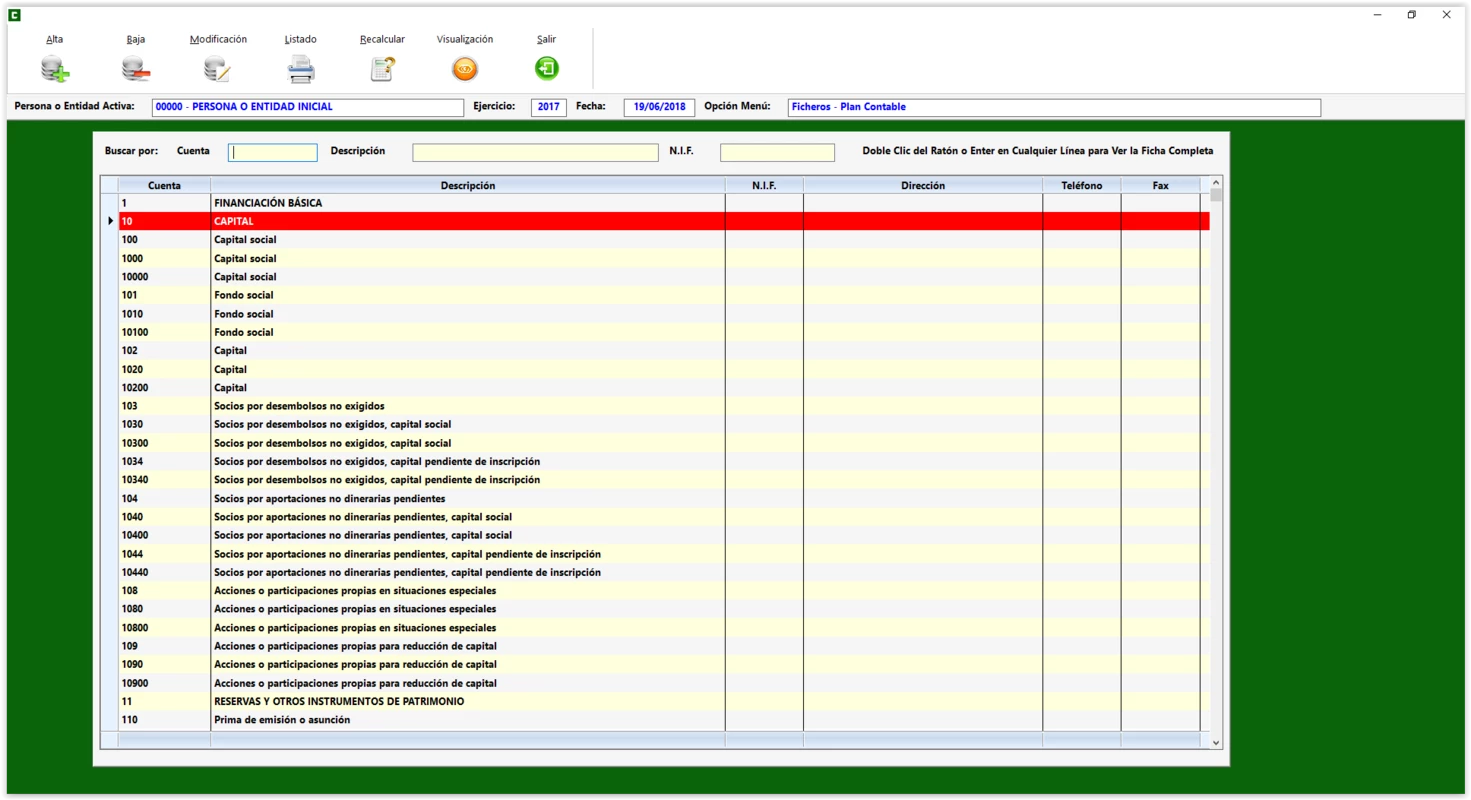Screen dimensions: 1471x800
Task: Select account 10100 Fondo social
Action: click(663, 332)
